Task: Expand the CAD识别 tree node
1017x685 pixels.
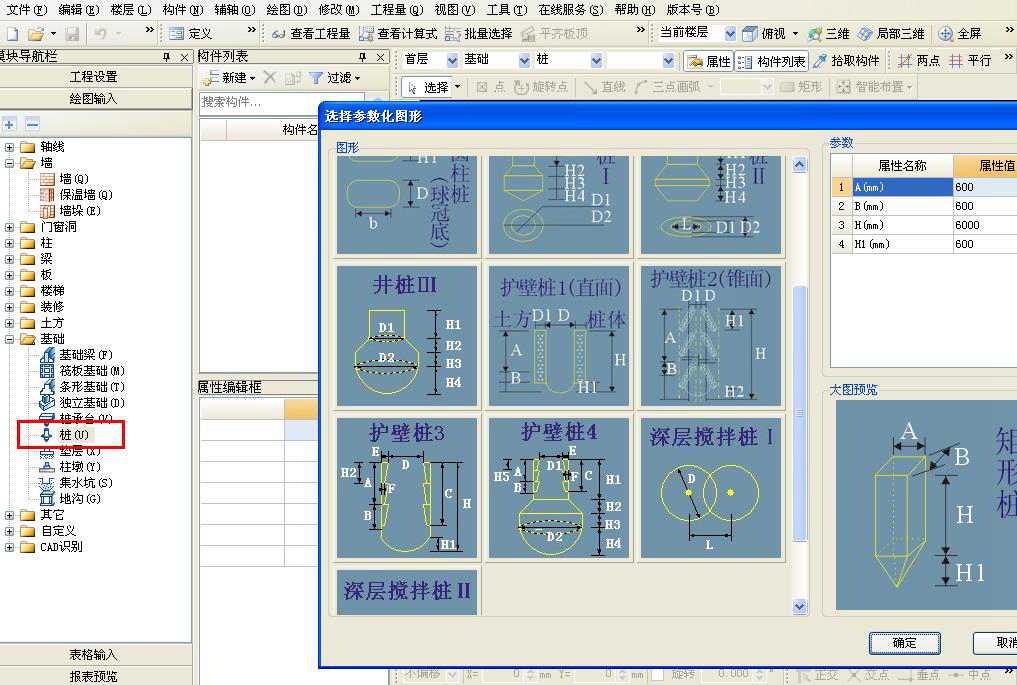Action: click(9, 547)
